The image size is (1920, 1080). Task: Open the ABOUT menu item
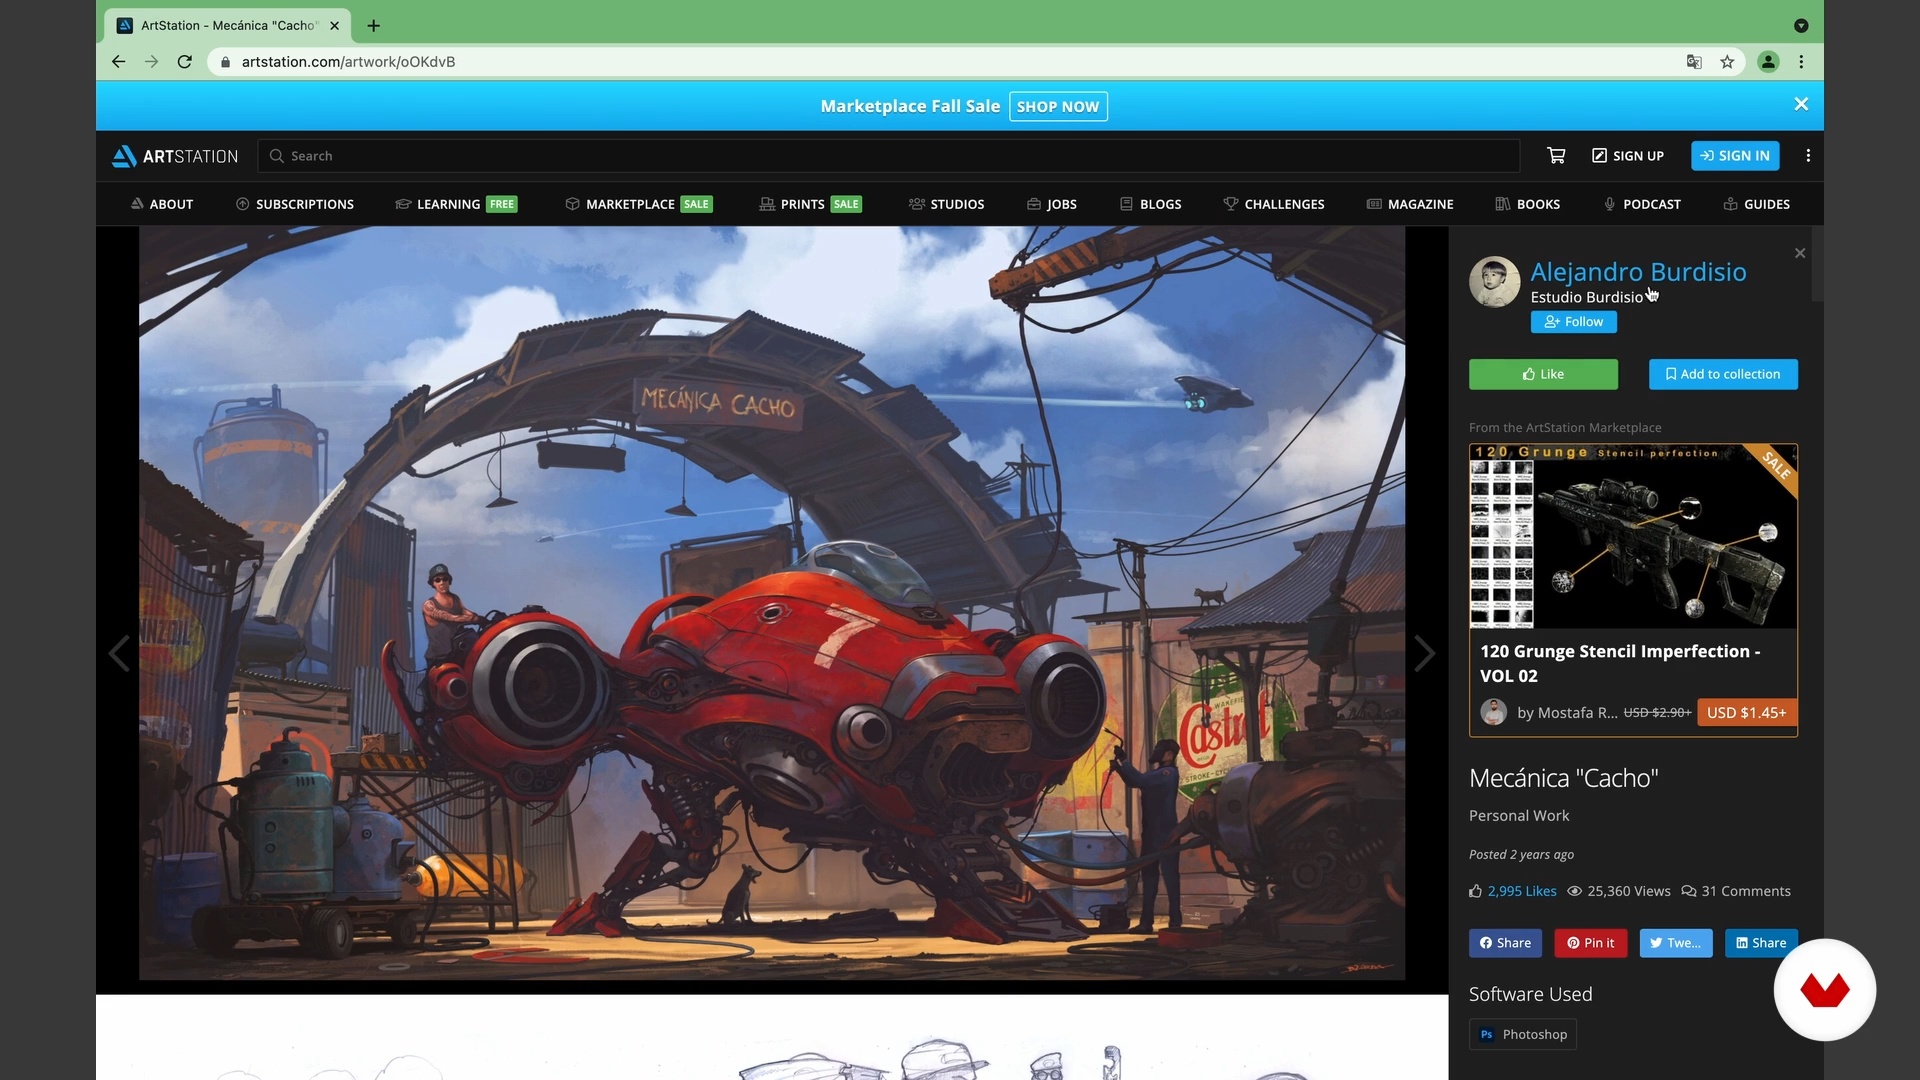pyautogui.click(x=162, y=204)
